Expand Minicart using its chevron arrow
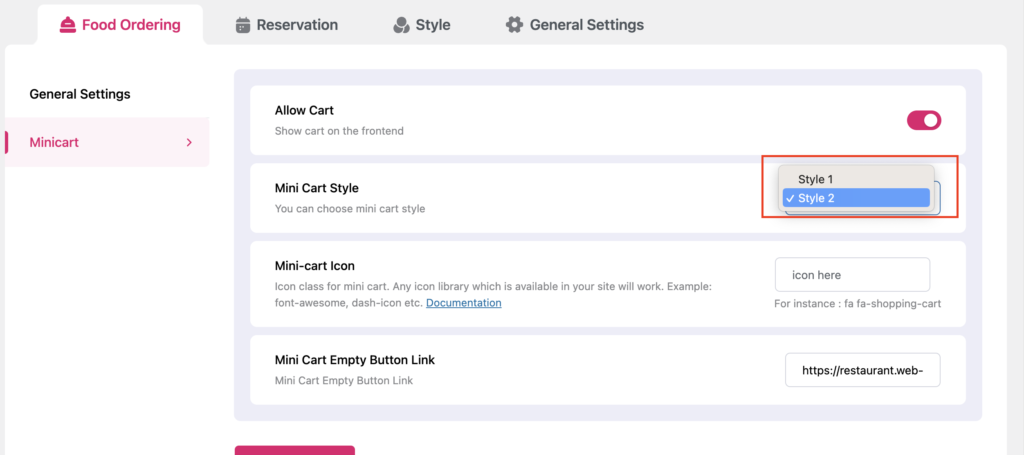Viewport: 1024px width, 455px height. (189, 143)
